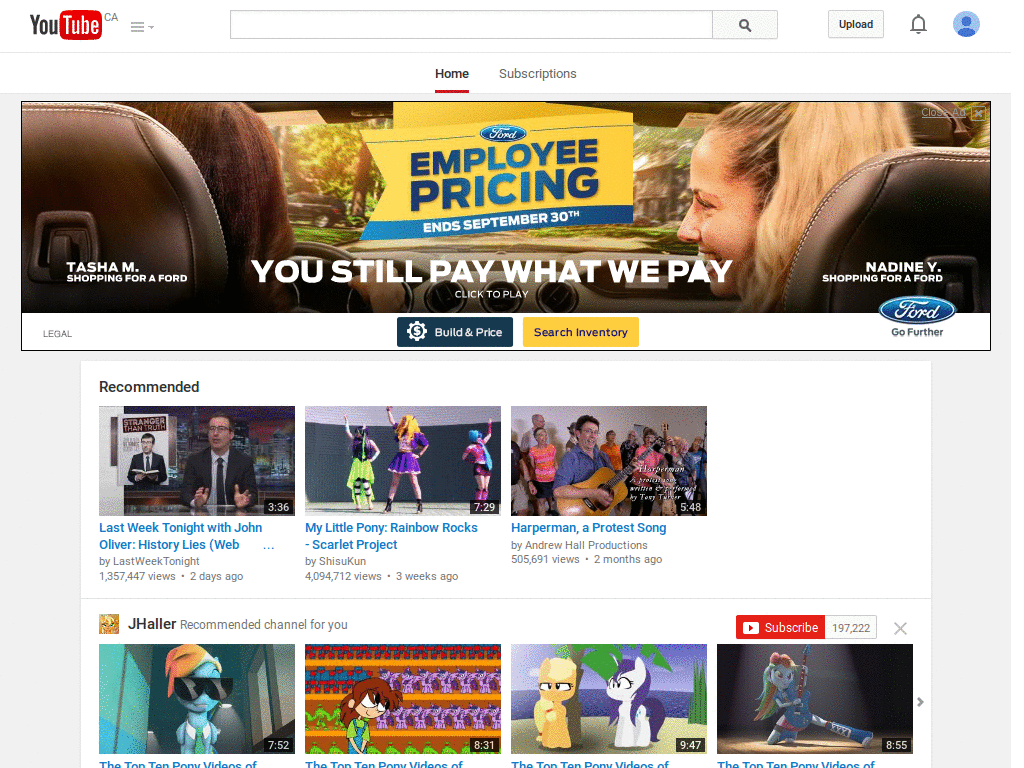1024x768 pixels.
Task: Select the Home tab
Action: [451, 73]
